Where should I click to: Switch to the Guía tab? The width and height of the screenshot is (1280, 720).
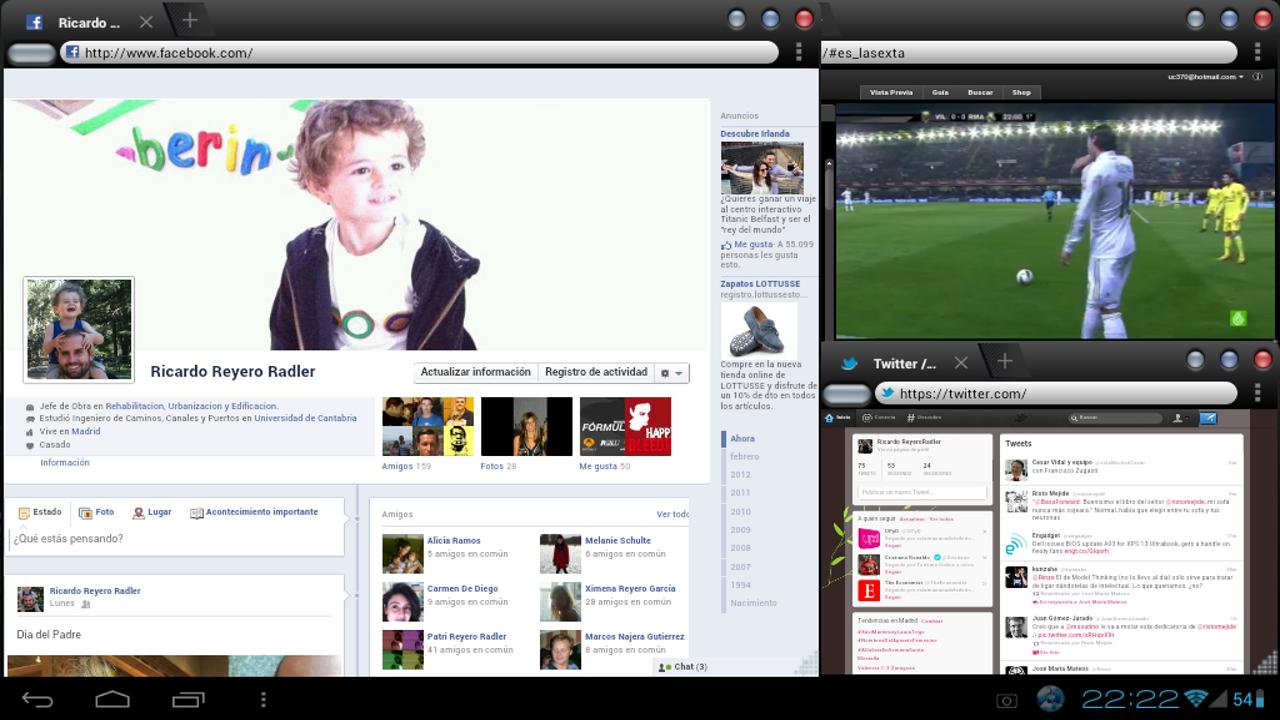(x=940, y=92)
